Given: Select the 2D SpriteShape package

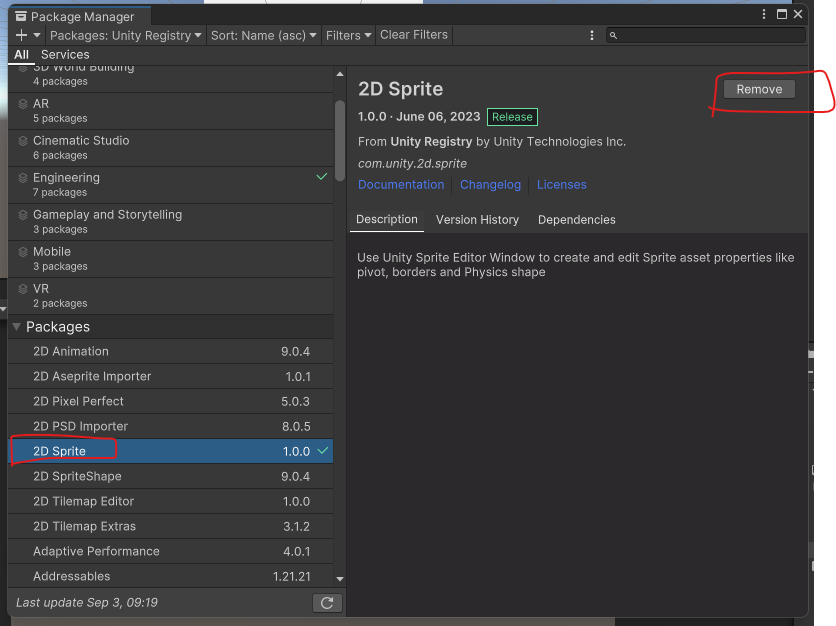Looking at the screenshot, I should pyautogui.click(x=171, y=476).
